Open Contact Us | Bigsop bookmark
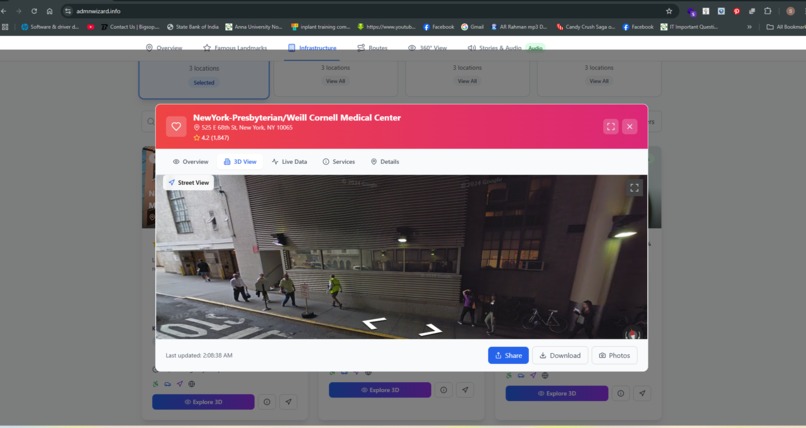Image resolution: width=806 pixels, height=428 pixels. 130,27
